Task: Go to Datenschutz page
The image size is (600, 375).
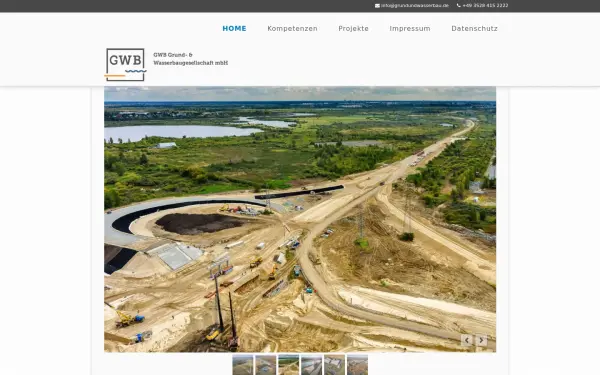Action: 474,29
